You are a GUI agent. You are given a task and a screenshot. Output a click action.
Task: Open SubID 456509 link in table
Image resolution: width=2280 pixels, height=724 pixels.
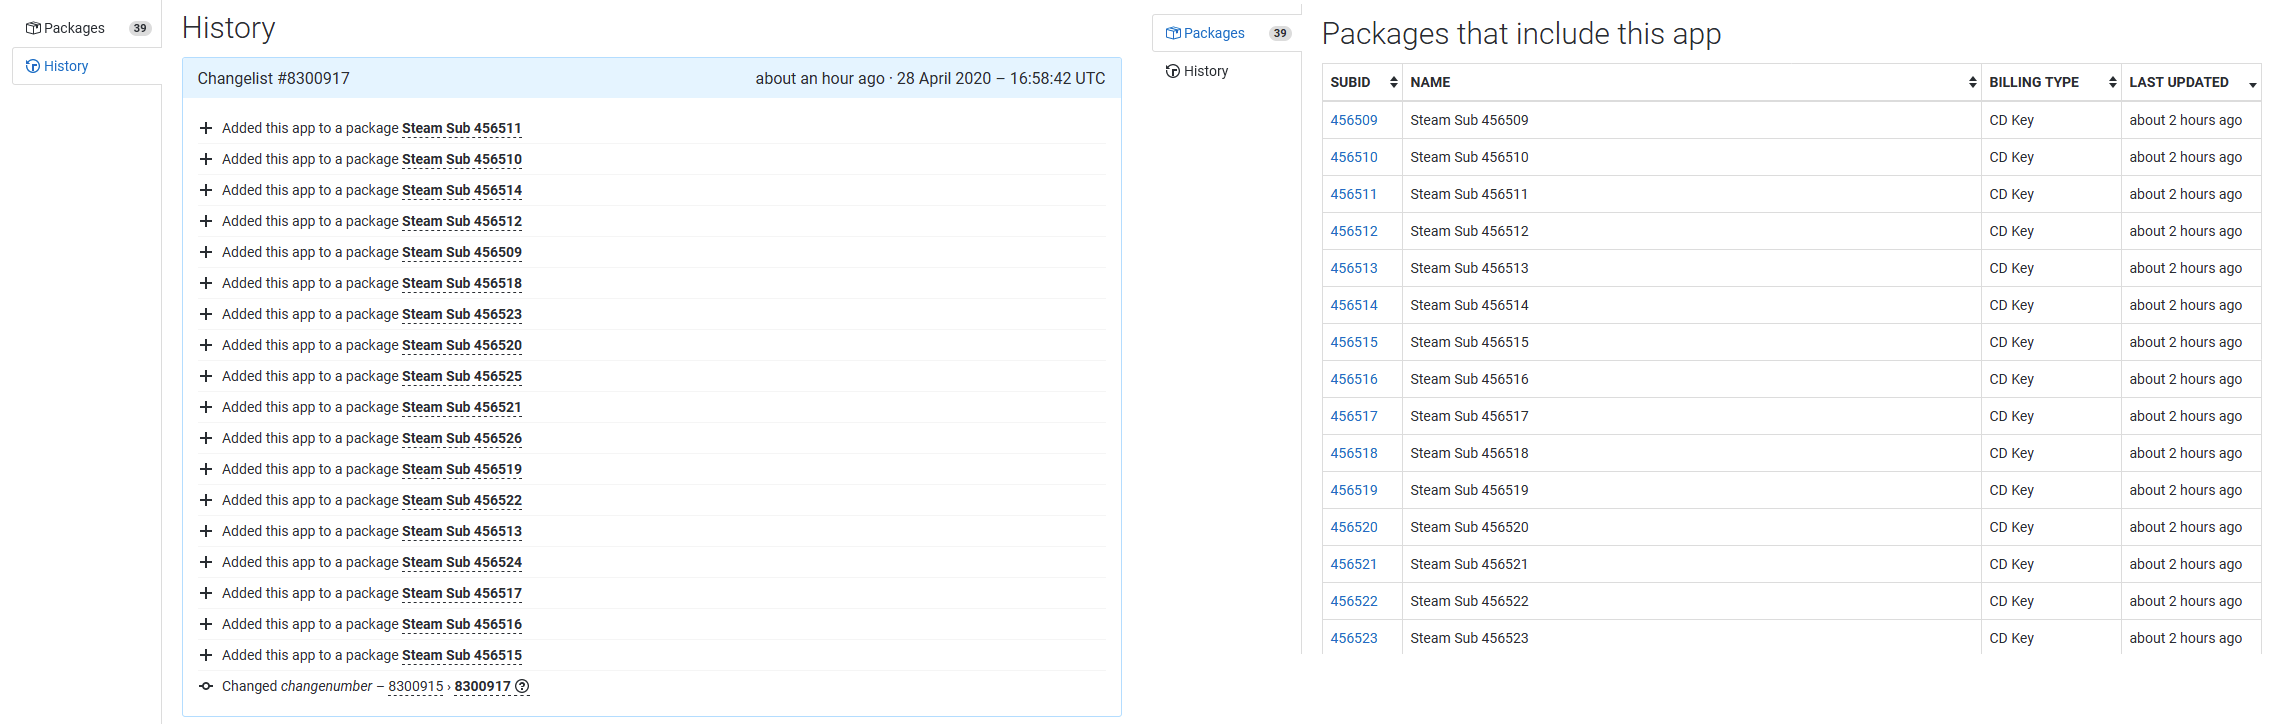pyautogui.click(x=1354, y=120)
